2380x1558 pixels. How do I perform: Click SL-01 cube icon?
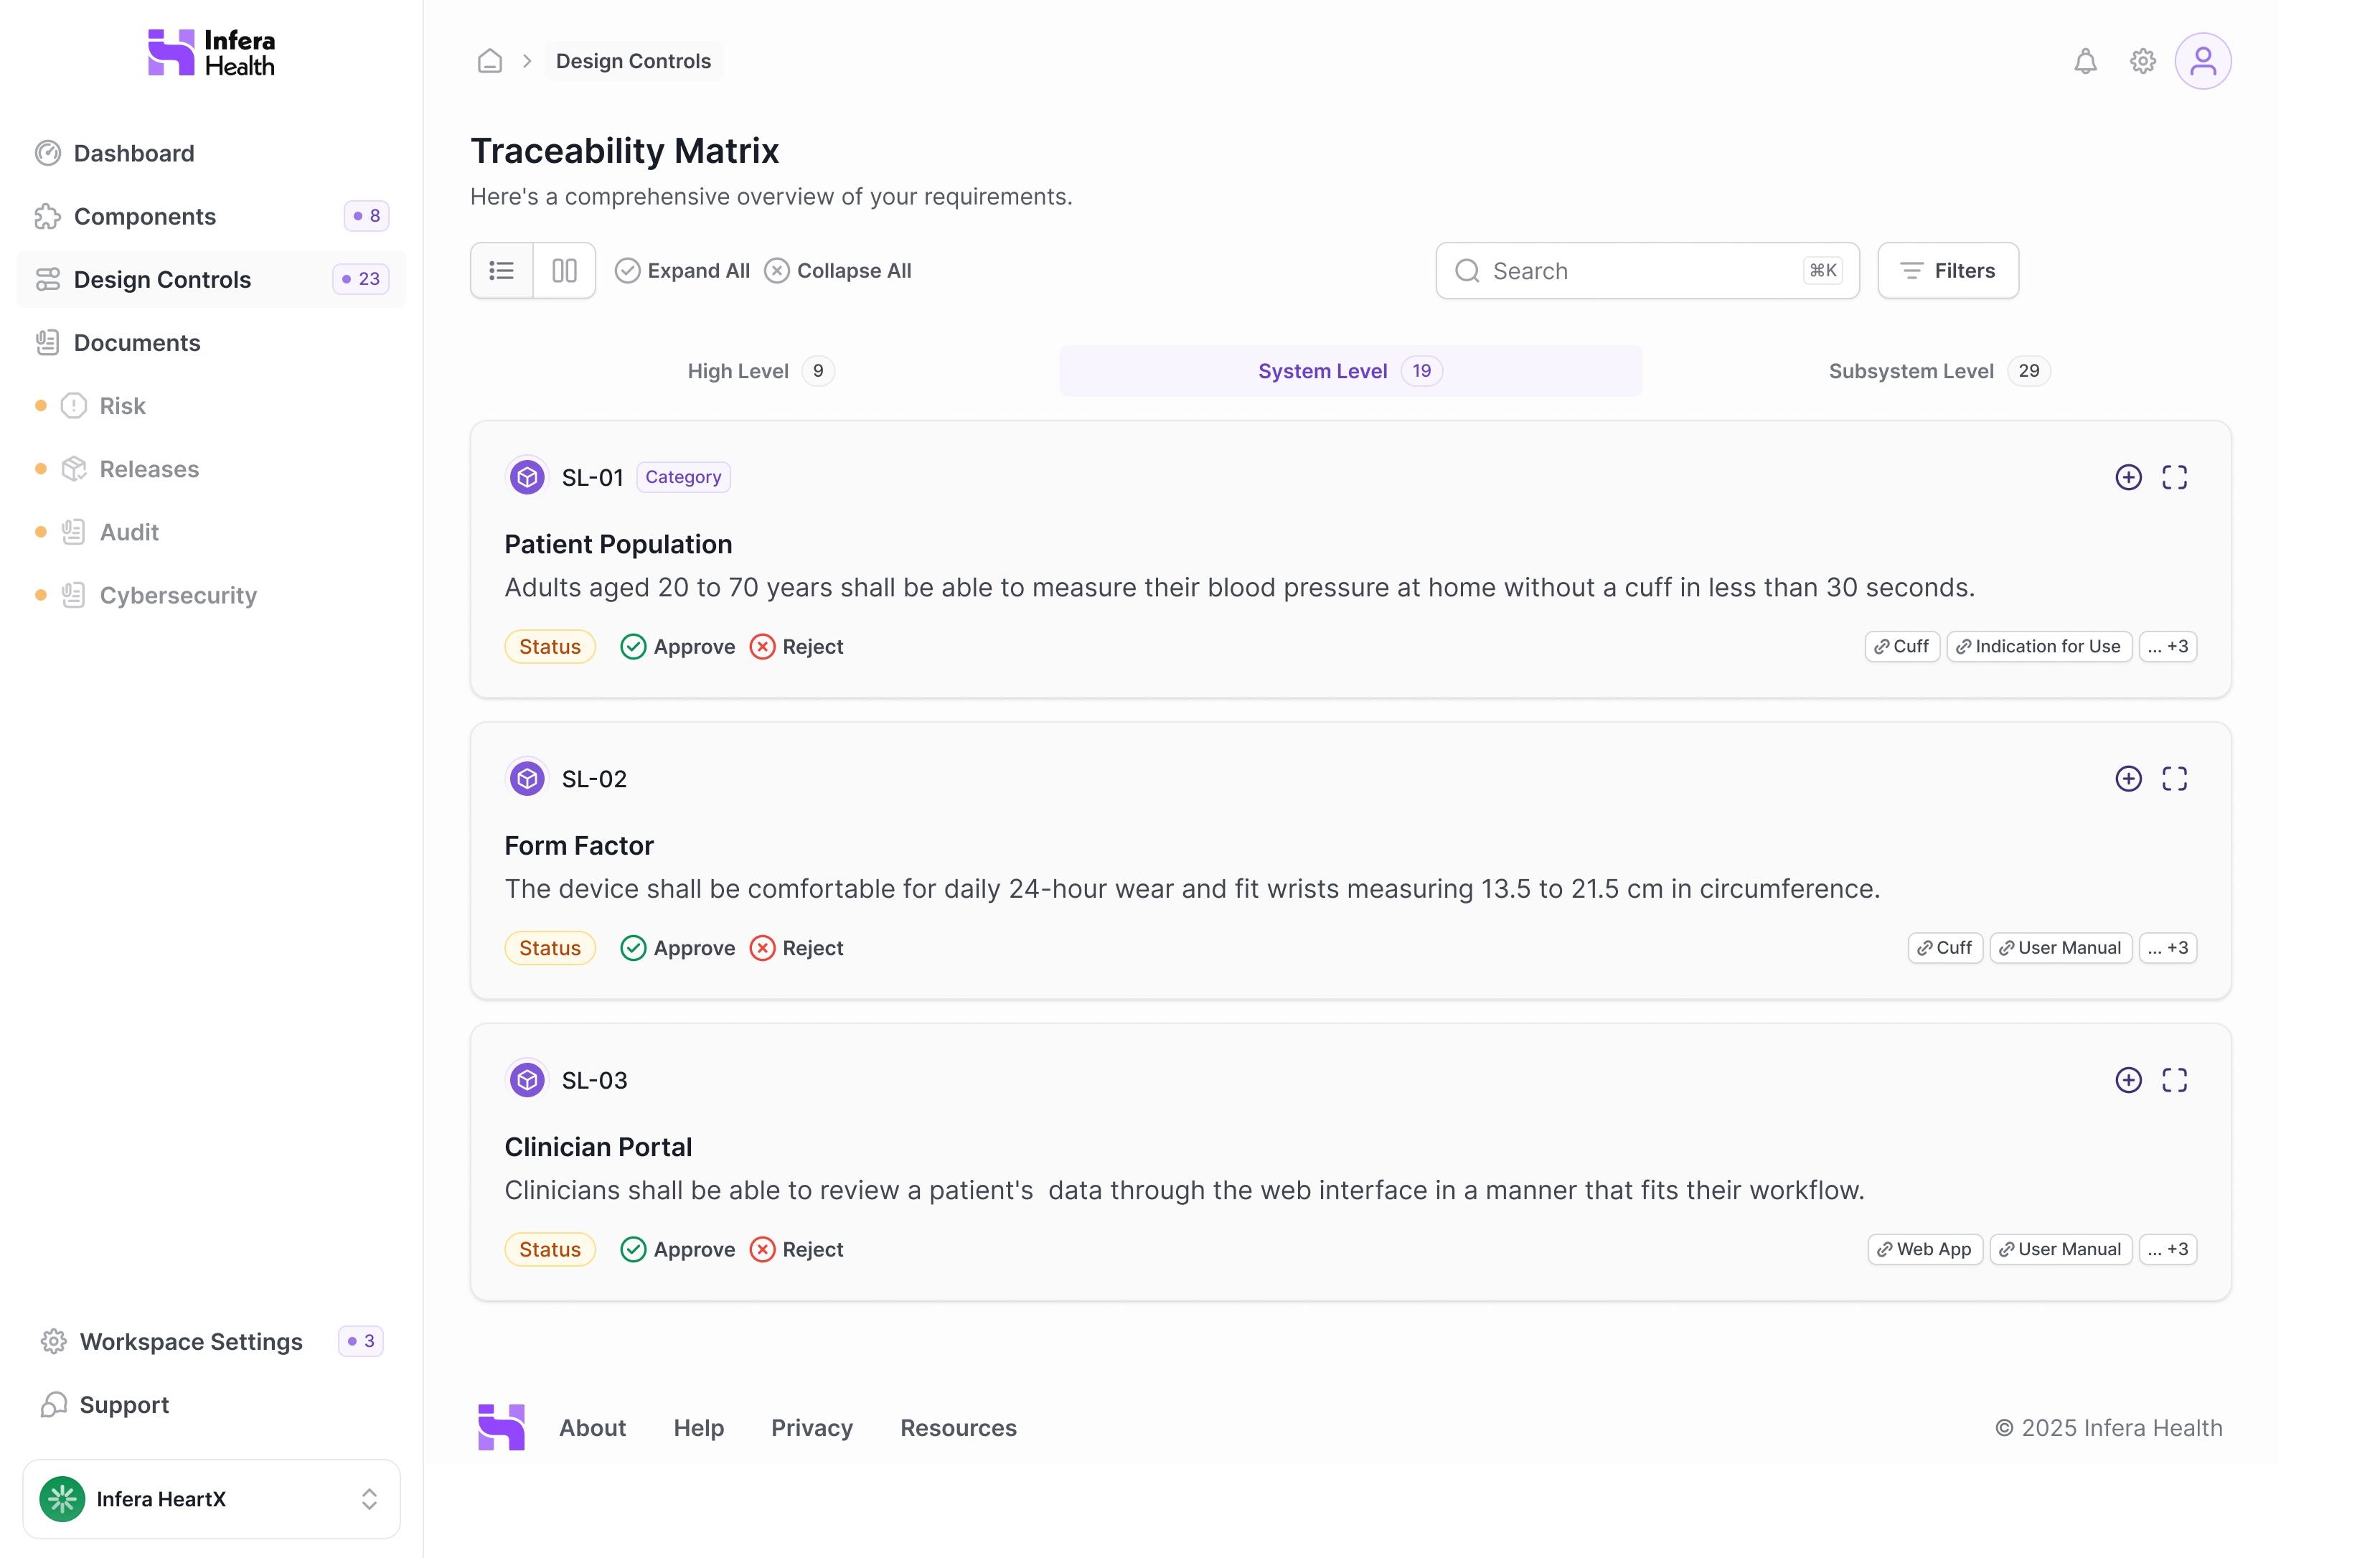coord(527,477)
